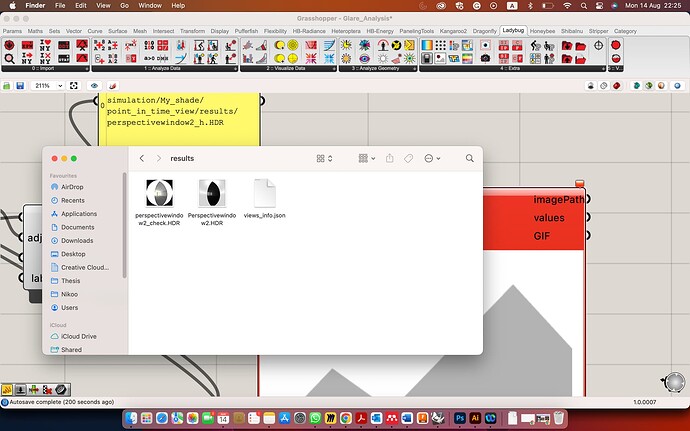690x431 pixels.
Task: Click the Finder sidebar scrollbar
Action: point(125,225)
